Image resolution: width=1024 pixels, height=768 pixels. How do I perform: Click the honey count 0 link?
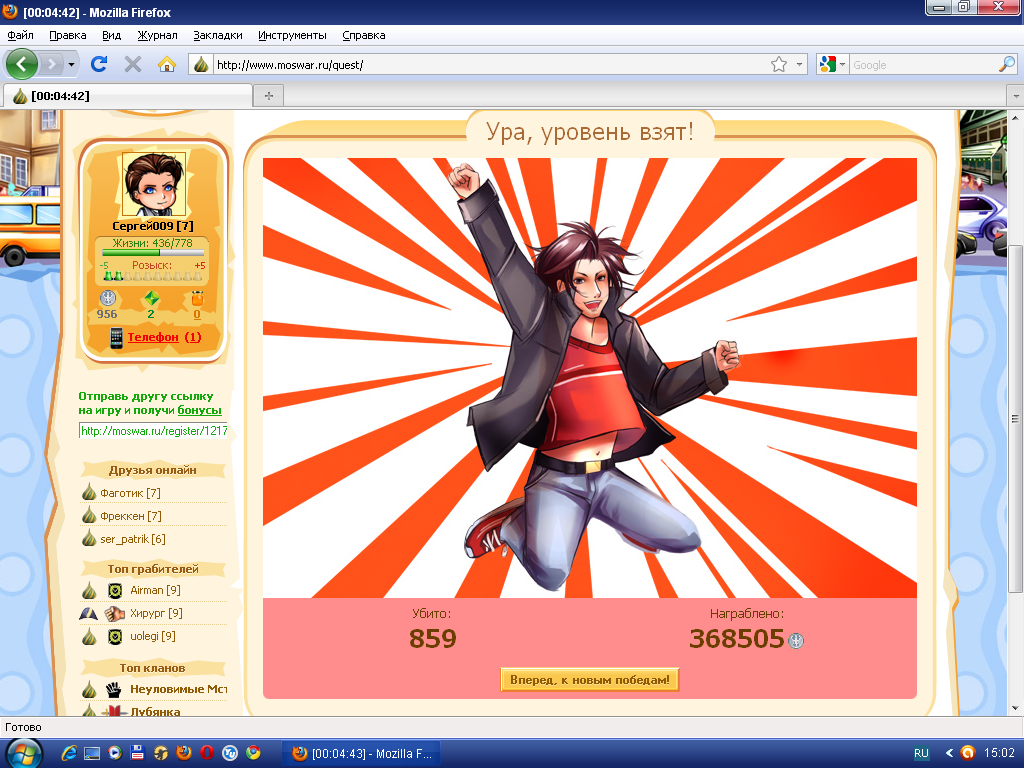[x=197, y=314]
